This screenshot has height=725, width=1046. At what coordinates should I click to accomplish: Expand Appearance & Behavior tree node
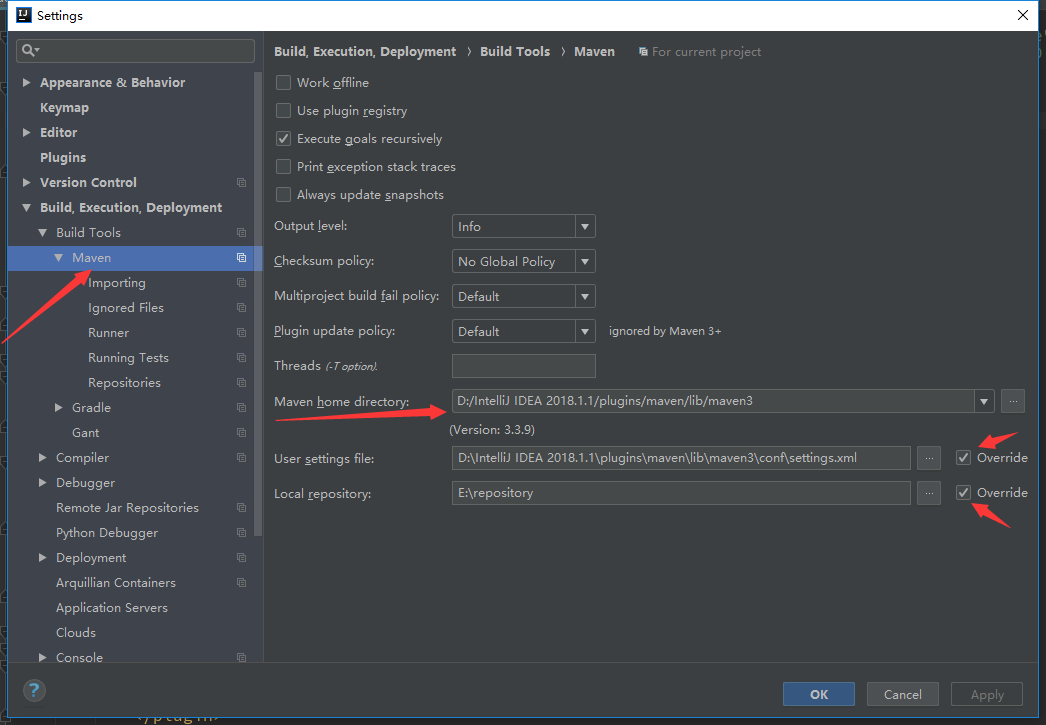(27, 83)
